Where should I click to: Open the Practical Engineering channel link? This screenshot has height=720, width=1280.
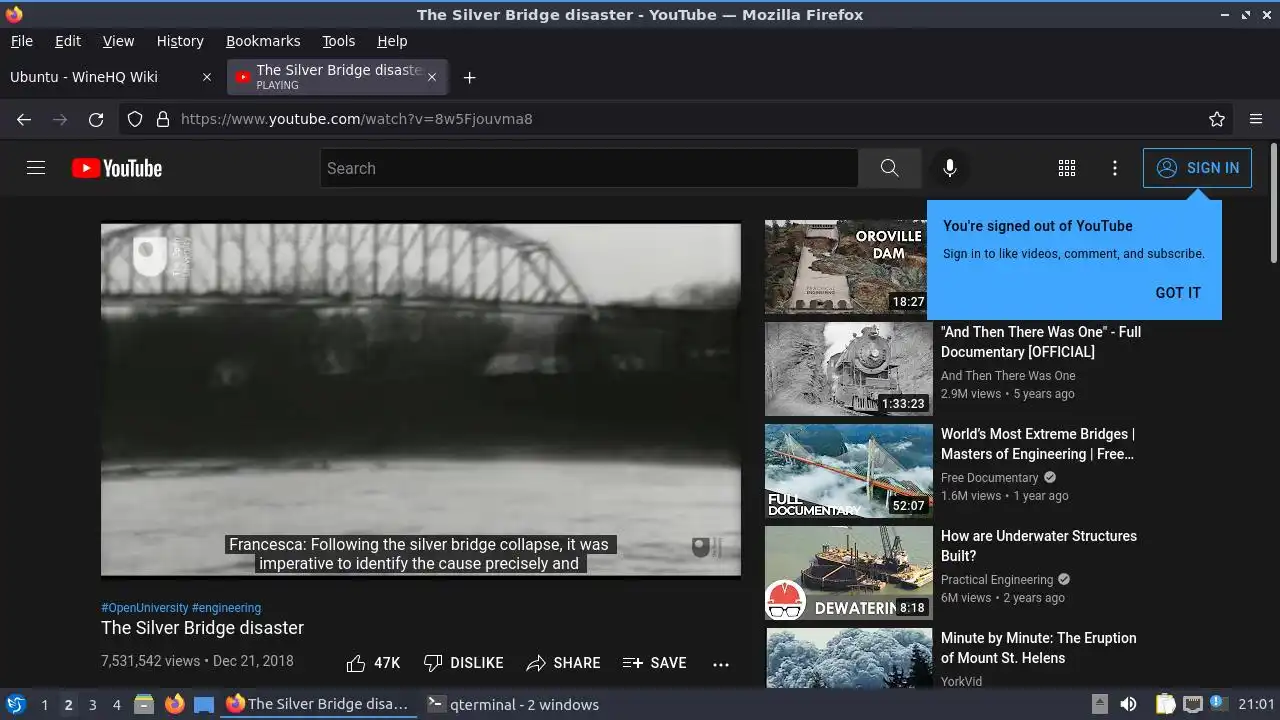(x=997, y=580)
